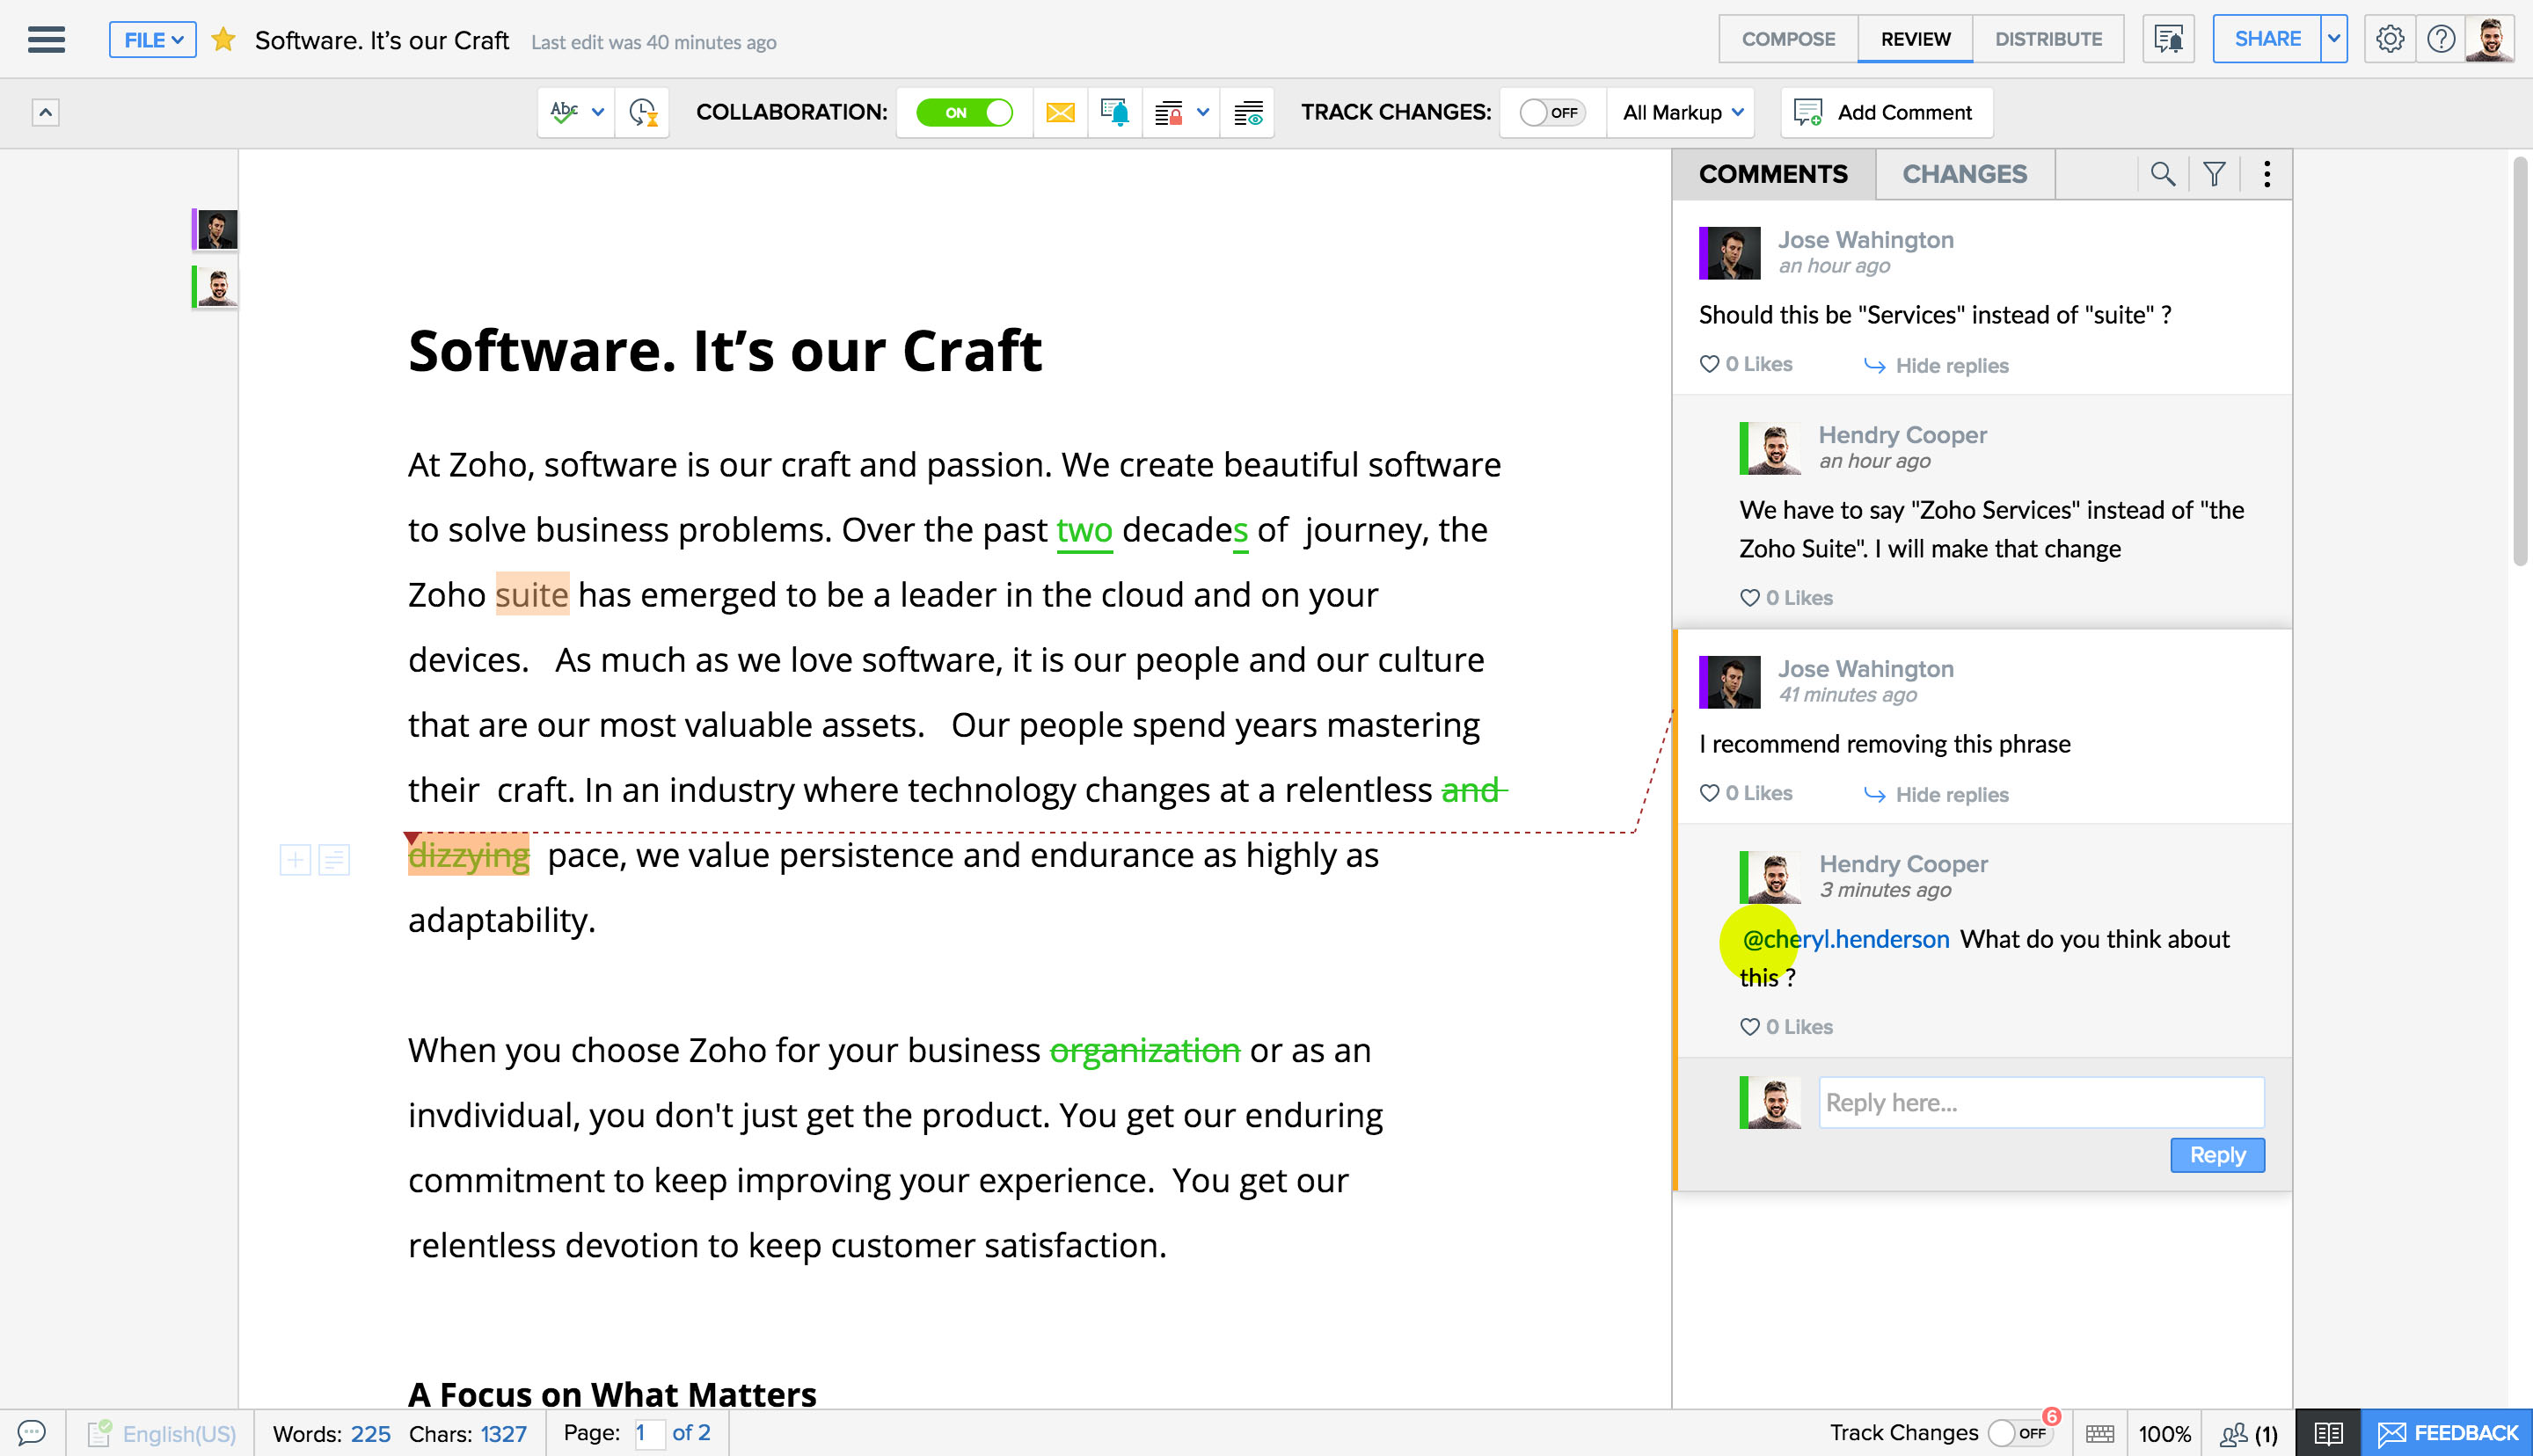Toggle the COLLABORATION switch off
This screenshot has height=1456, width=2533.
tap(966, 112)
